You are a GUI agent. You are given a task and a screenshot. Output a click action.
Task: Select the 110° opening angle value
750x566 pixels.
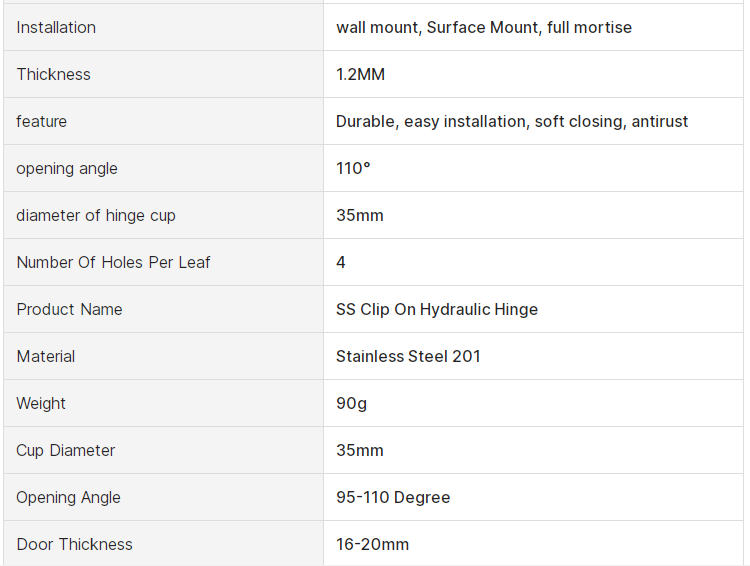(x=353, y=168)
